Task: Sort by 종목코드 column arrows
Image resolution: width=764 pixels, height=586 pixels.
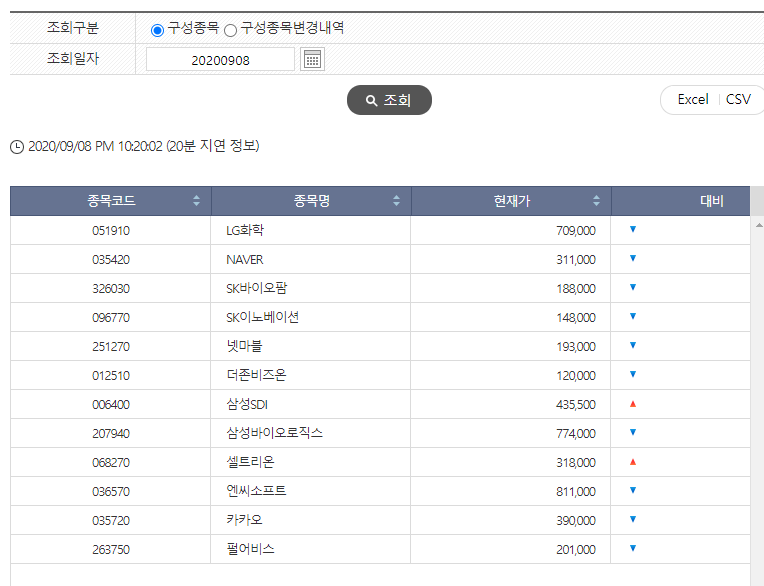Action: 196,200
